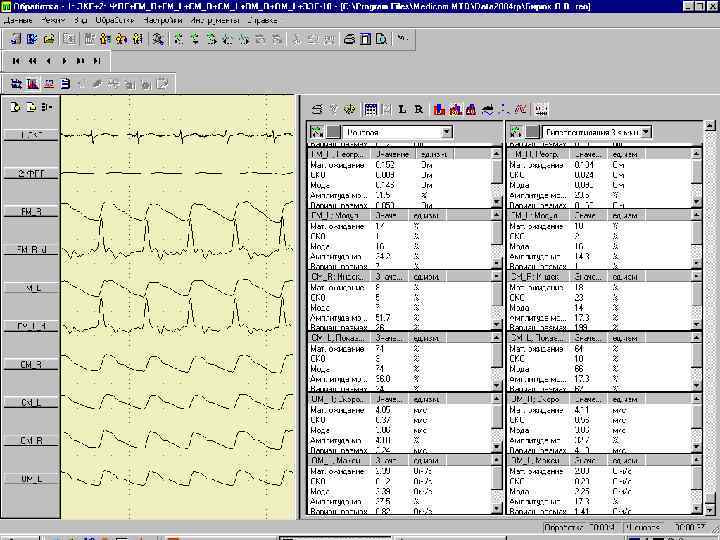Viewport: 720px width, 540px height.
Task: Jump to the end with skip-to-last button
Action: point(97,61)
